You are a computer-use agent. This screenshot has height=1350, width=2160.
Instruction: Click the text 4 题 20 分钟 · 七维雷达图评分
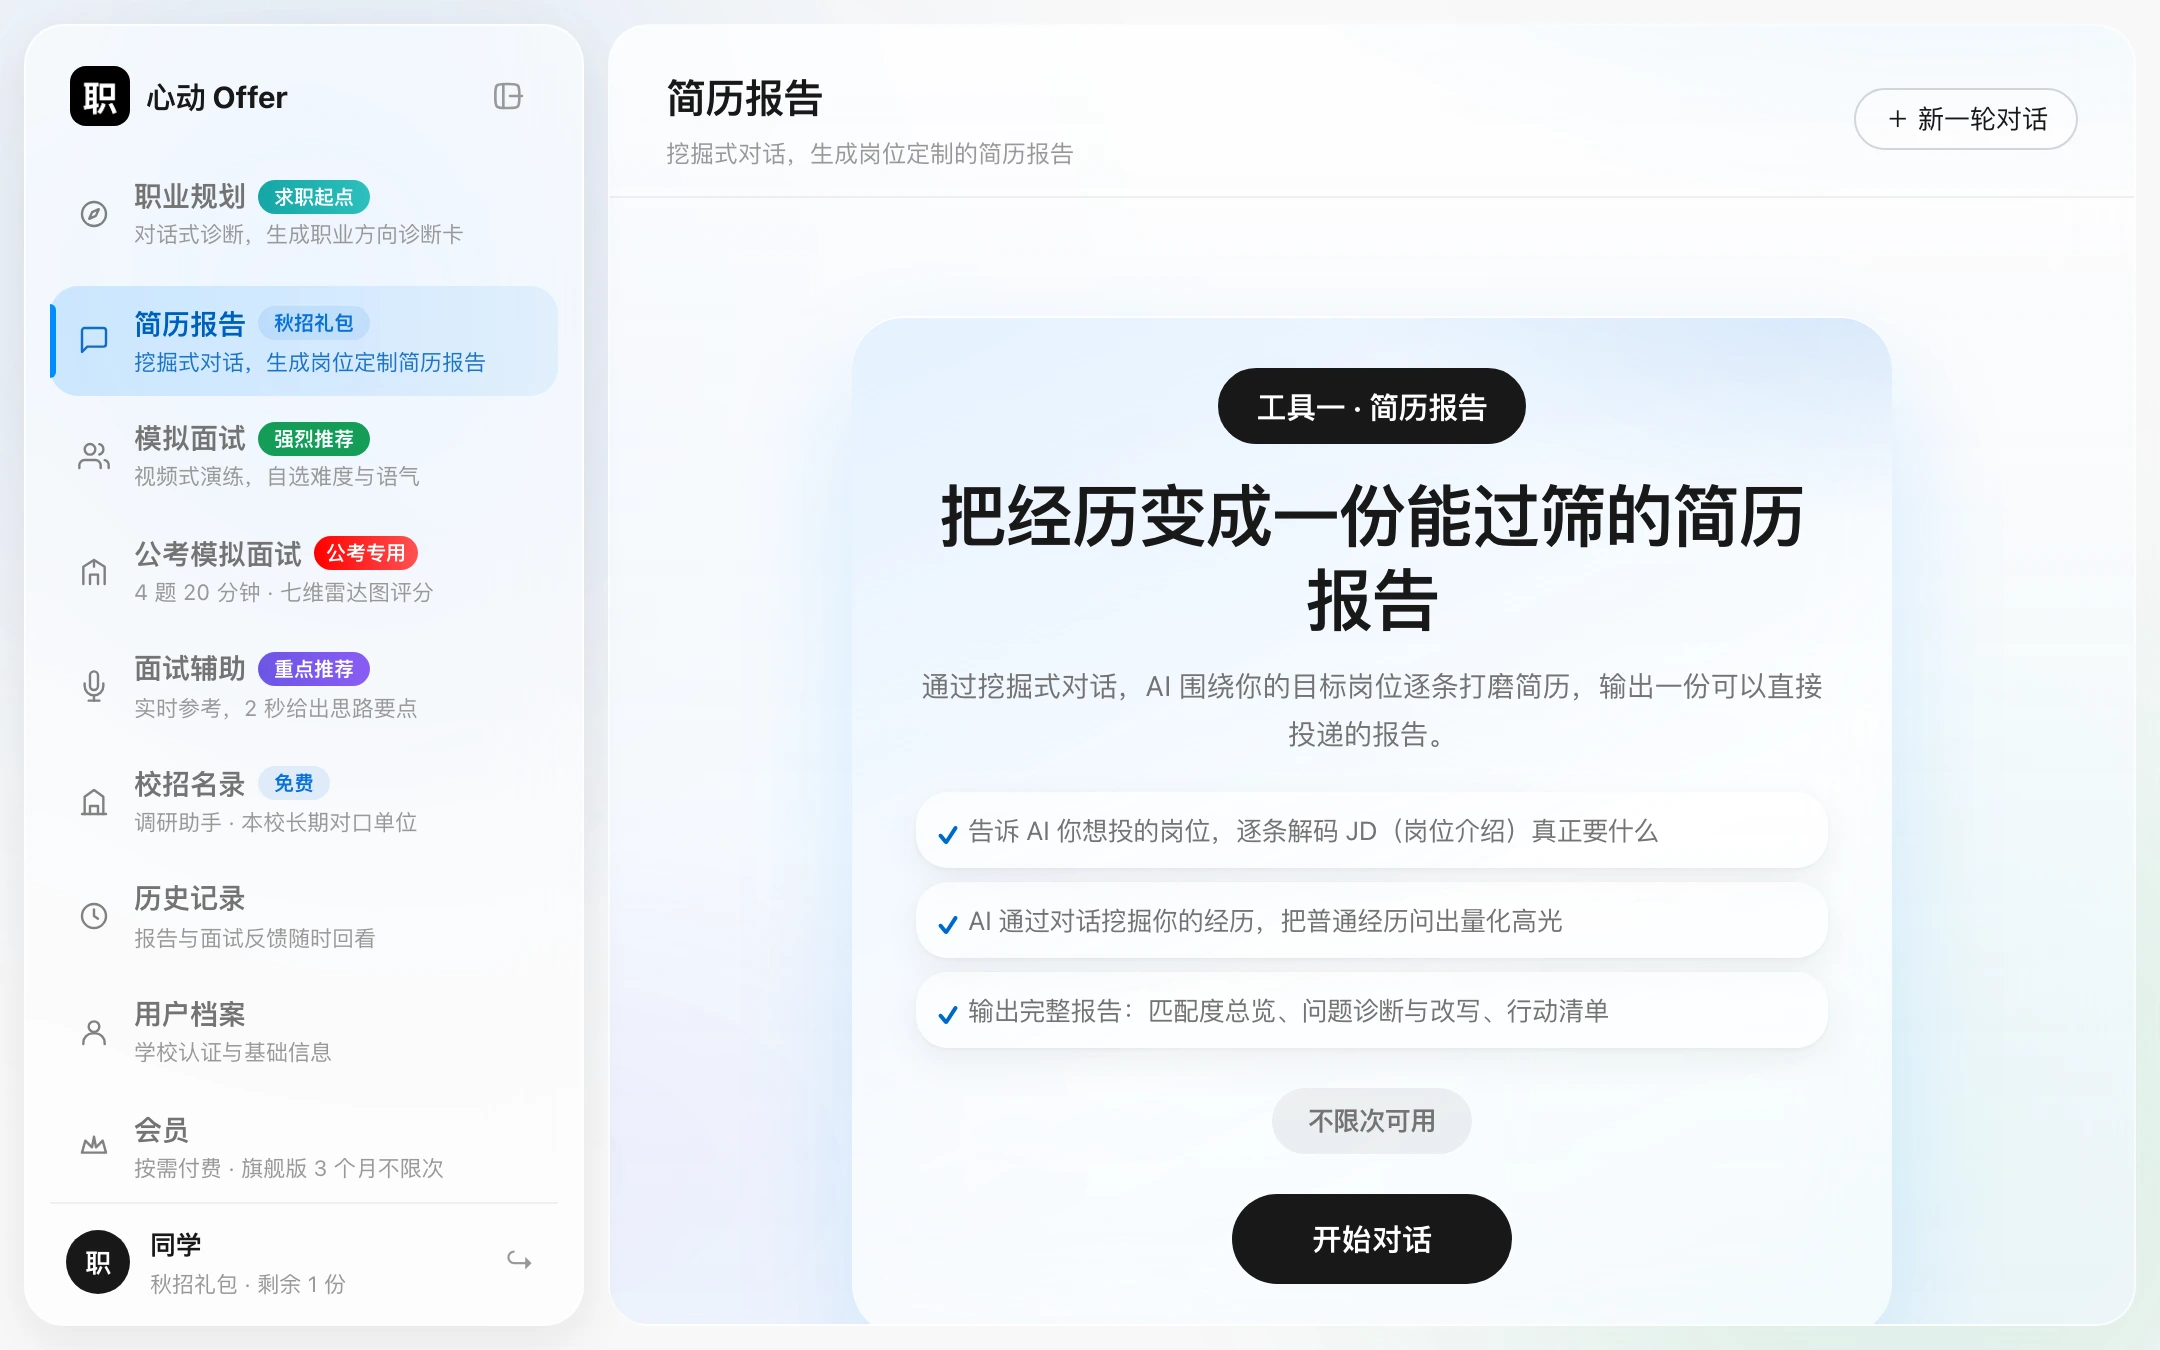click(x=284, y=592)
